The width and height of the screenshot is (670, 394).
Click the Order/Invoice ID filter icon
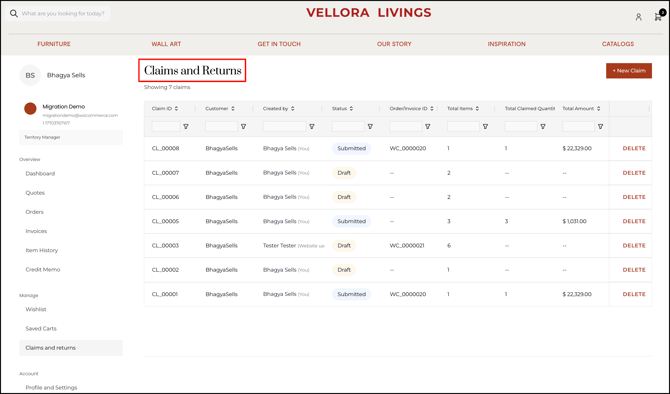pos(428,126)
